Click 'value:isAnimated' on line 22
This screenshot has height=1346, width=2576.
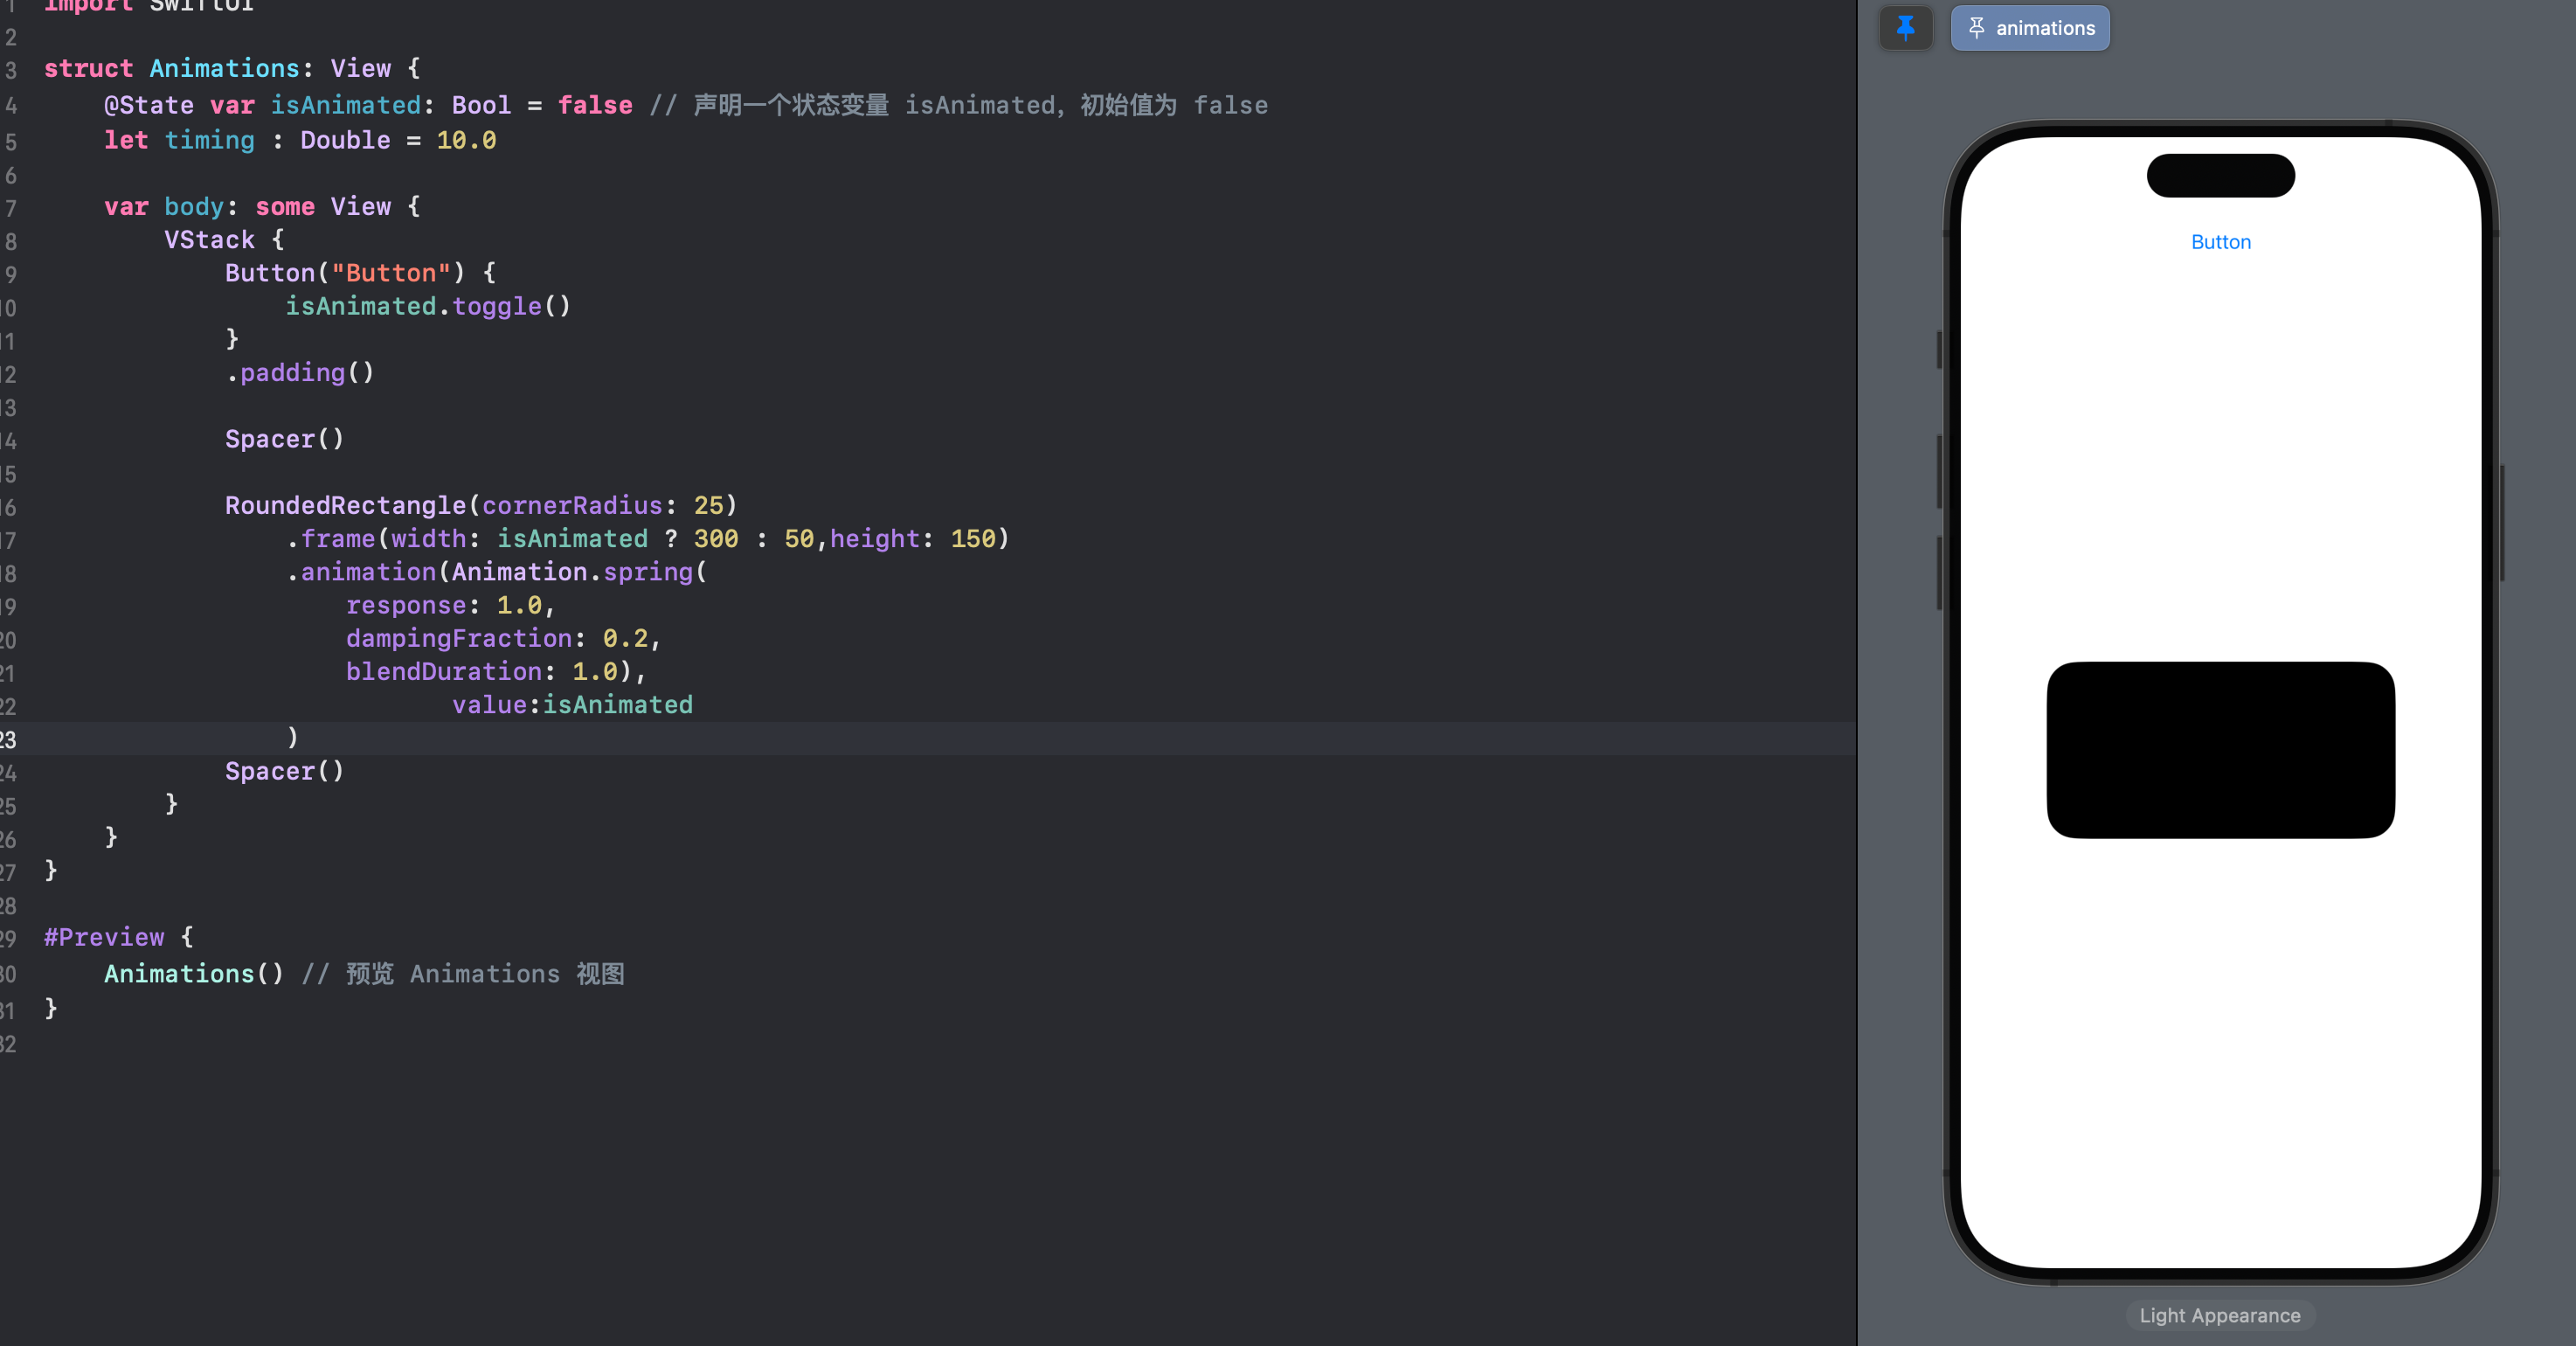572,705
